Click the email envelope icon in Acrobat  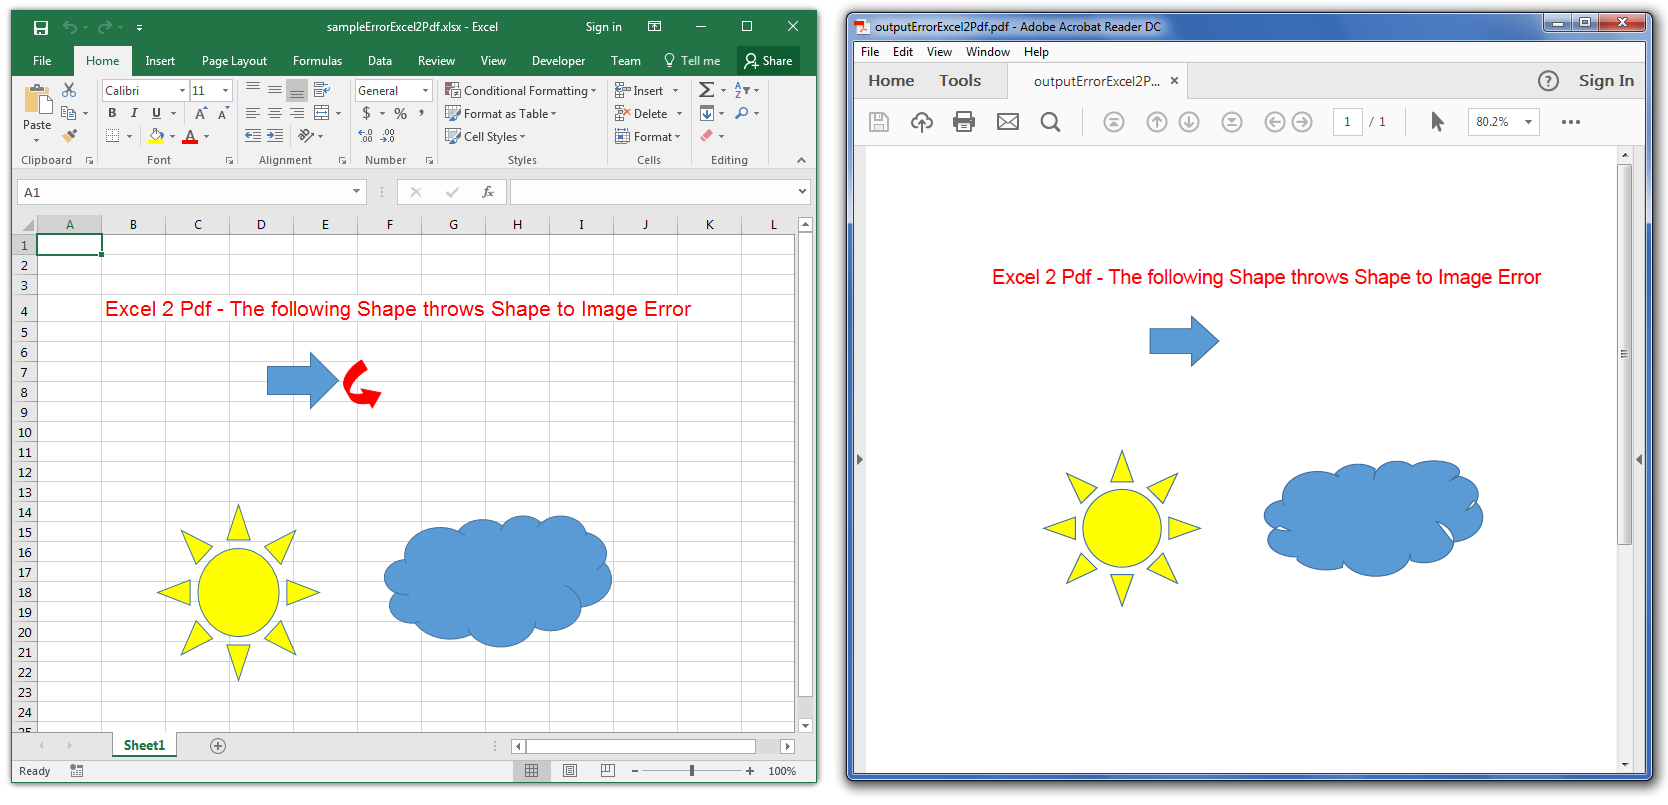[1008, 122]
